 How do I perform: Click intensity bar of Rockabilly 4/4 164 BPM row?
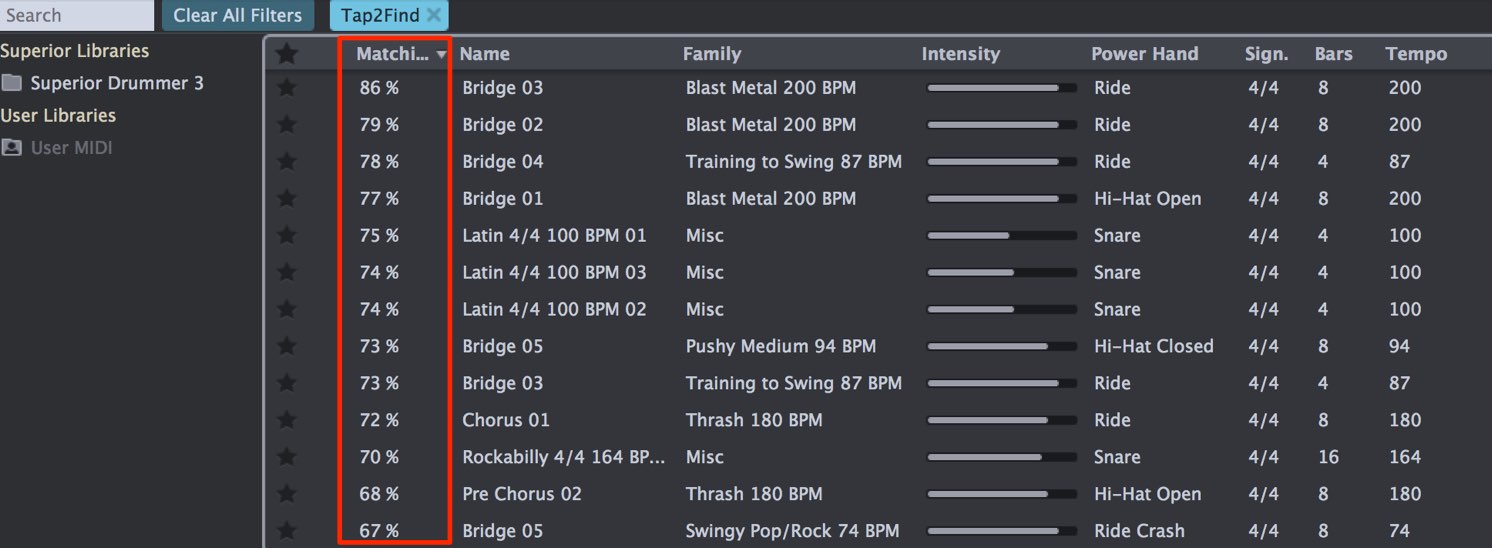(1002, 458)
